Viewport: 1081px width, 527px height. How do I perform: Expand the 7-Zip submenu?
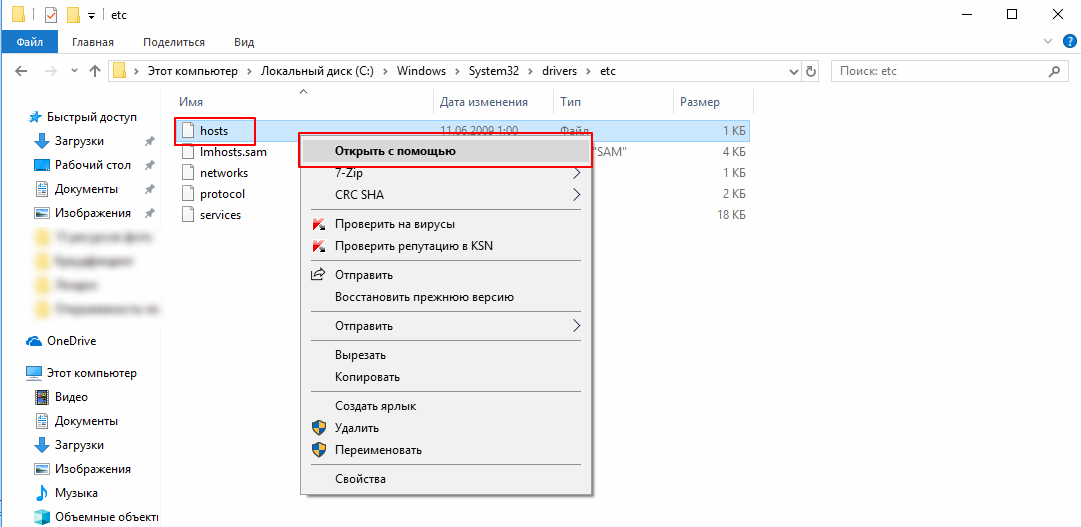(x=576, y=173)
